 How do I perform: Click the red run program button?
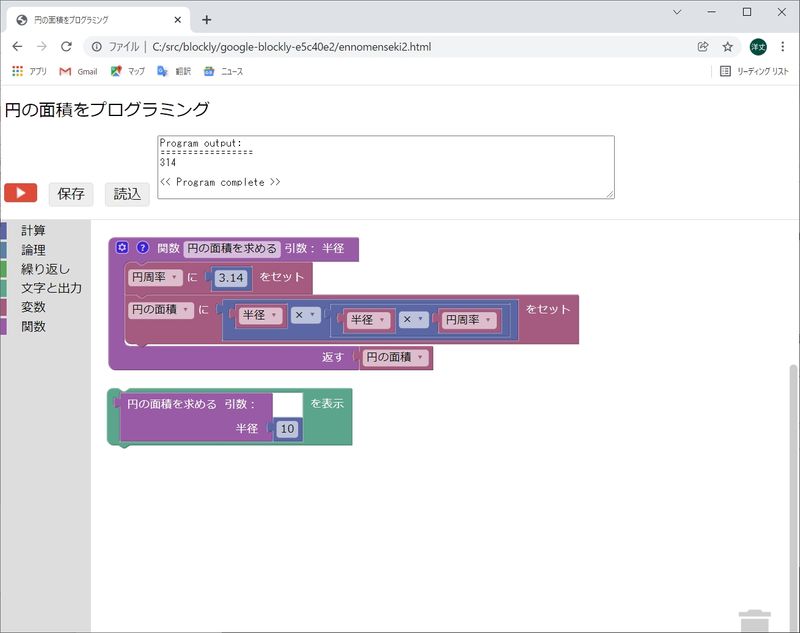click(20, 193)
